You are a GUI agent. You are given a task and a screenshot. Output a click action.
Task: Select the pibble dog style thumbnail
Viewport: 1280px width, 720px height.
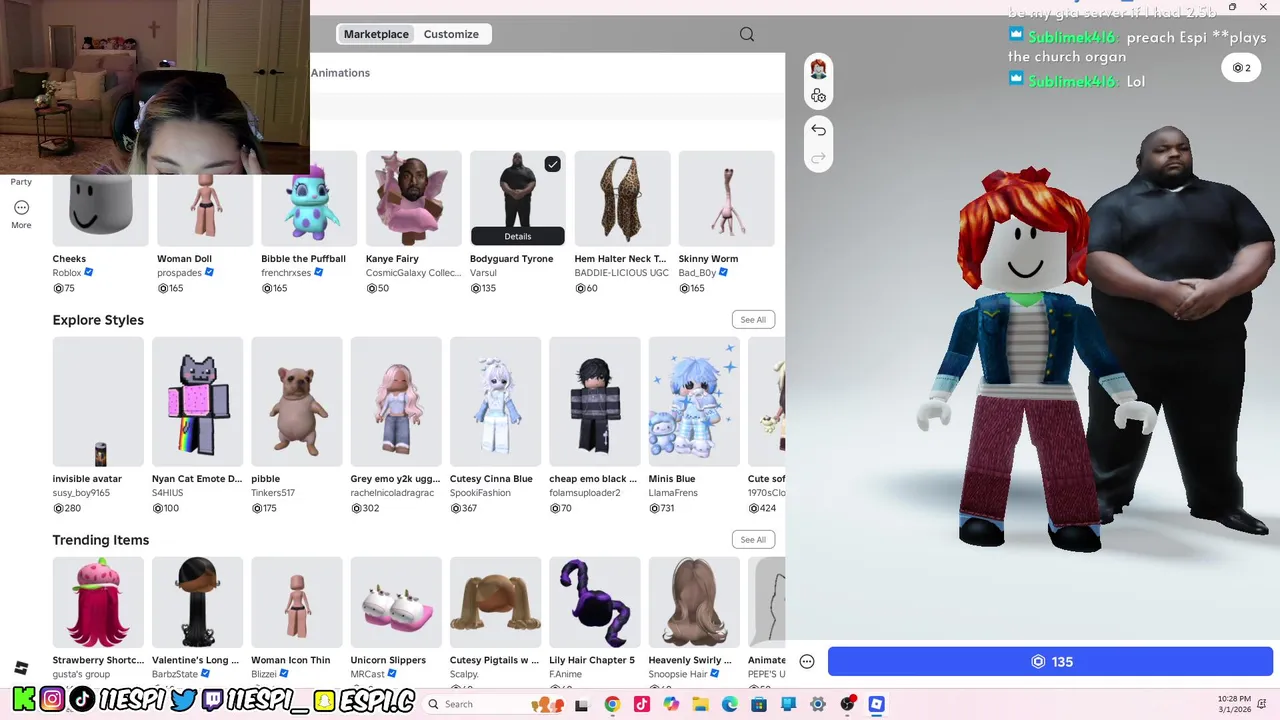(296, 402)
